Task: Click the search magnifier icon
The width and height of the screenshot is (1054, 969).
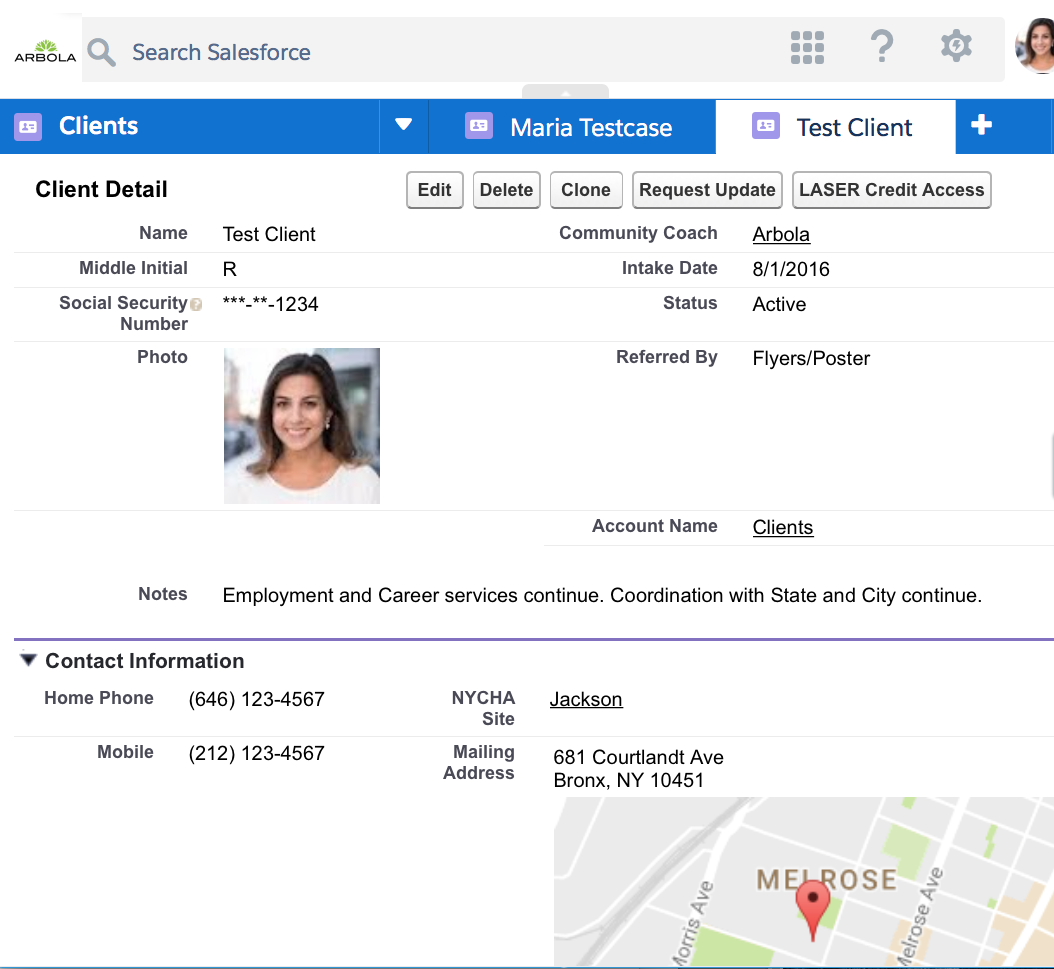Action: (x=102, y=52)
